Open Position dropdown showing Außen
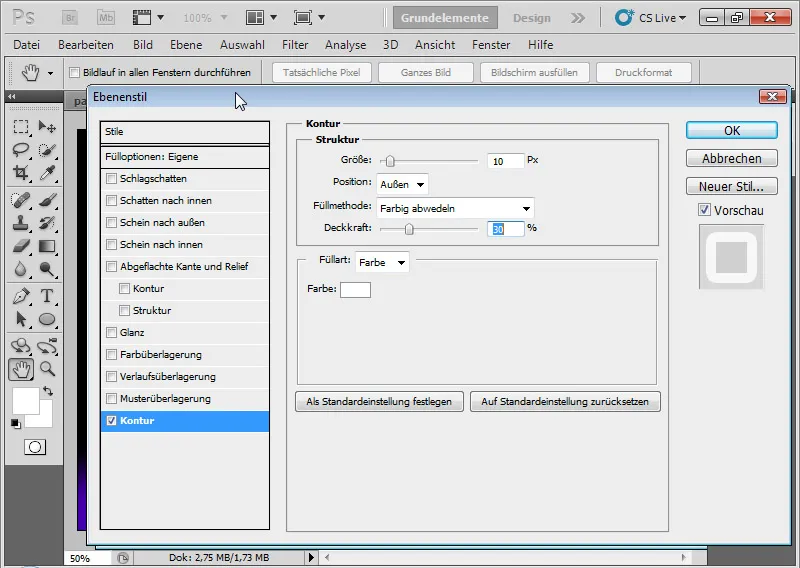This screenshot has width=800, height=568. pos(402,184)
